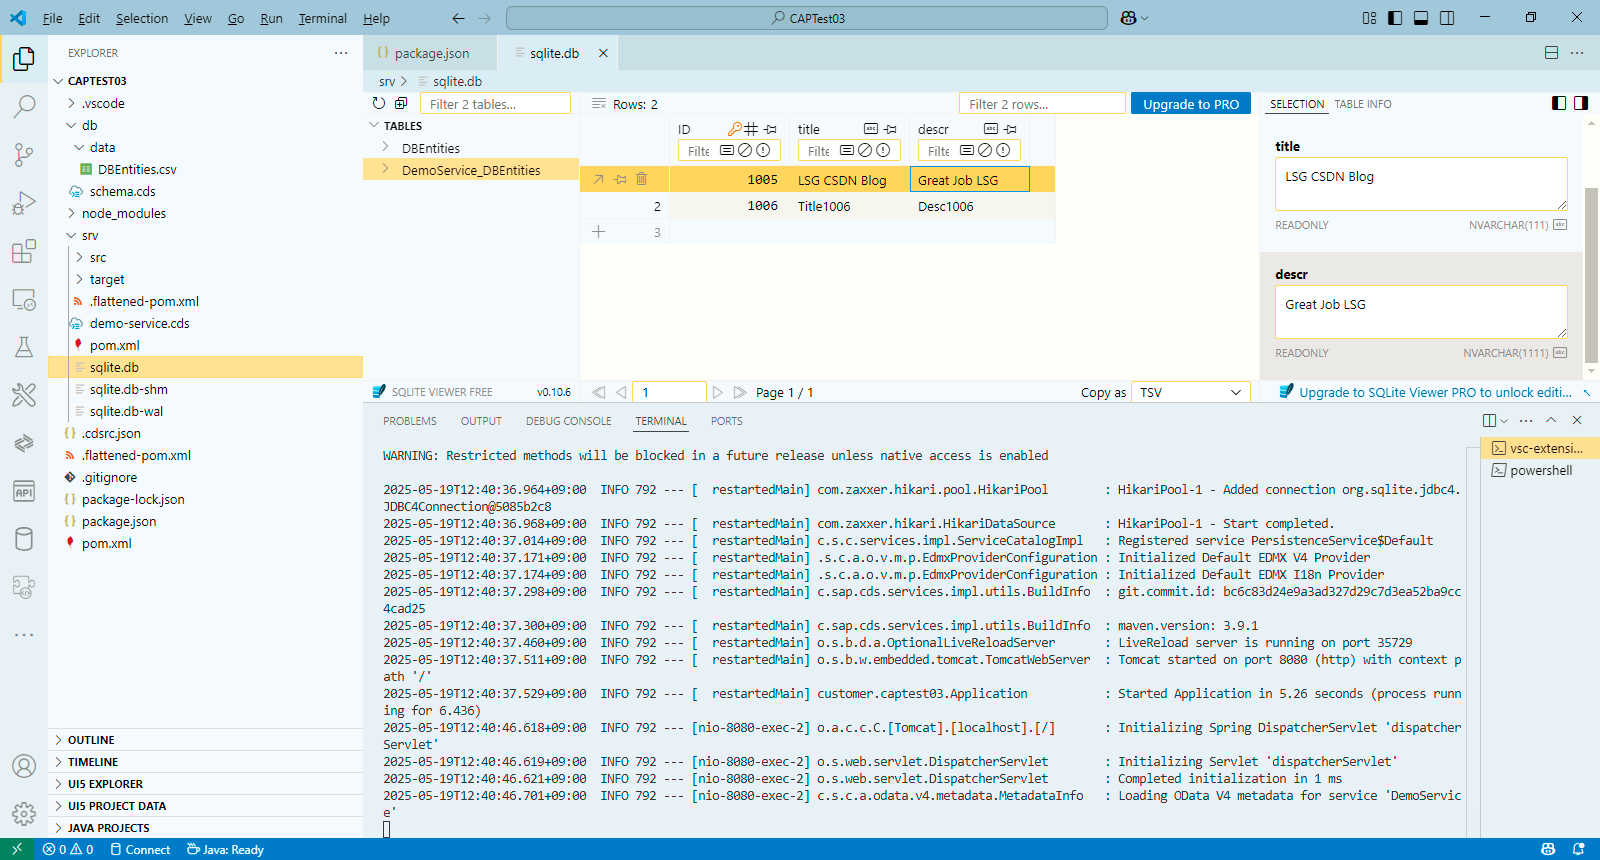Click Upgrade to SQLite Viewer PRO link
This screenshot has height=860, width=1600.
tap(1435, 392)
